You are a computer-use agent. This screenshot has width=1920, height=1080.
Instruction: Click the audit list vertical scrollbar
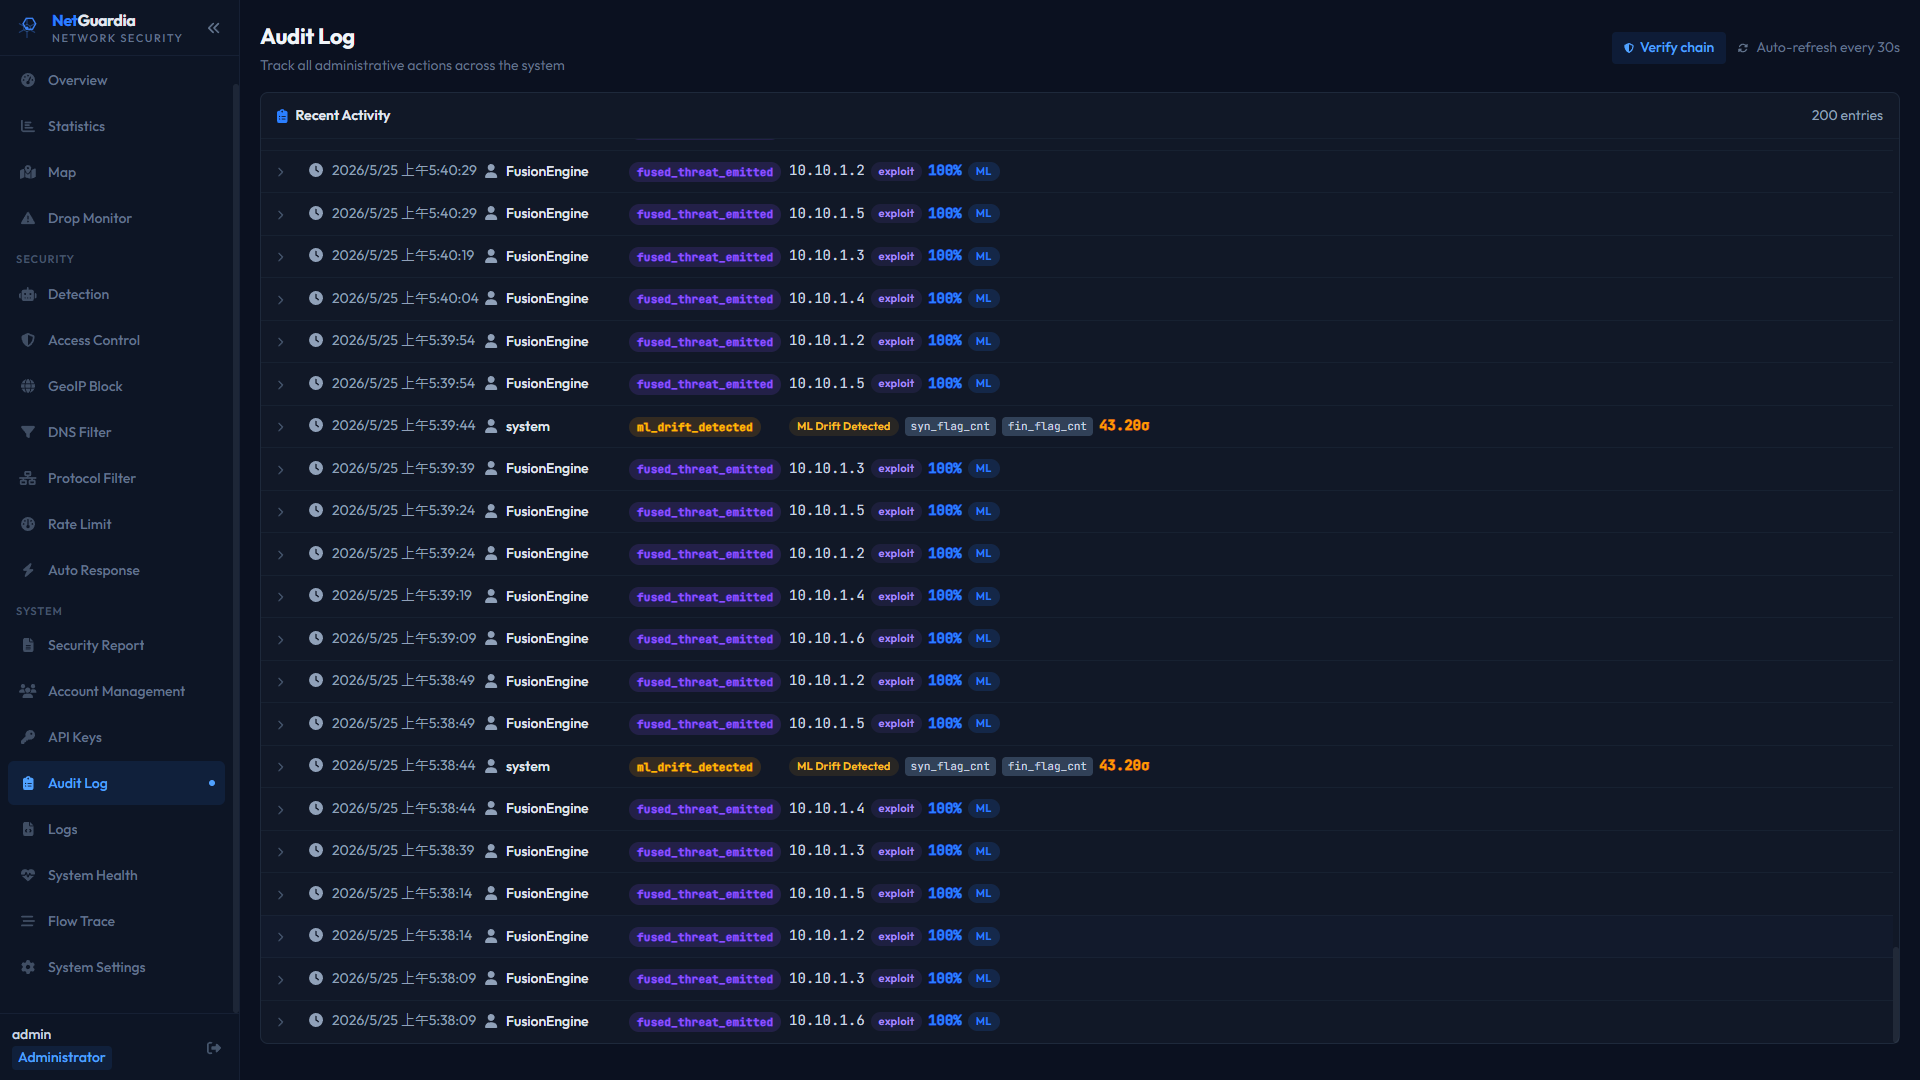click(x=1895, y=995)
